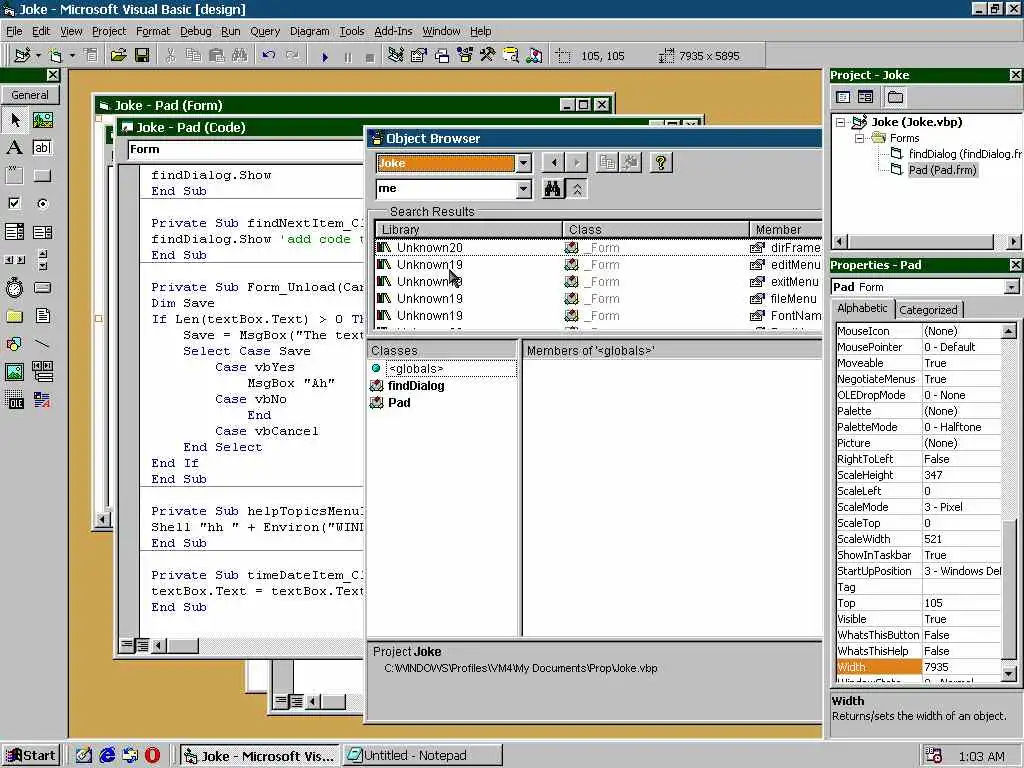Open the search text dropdown showing 'me'
This screenshot has height=768, width=1024.
[x=524, y=189]
